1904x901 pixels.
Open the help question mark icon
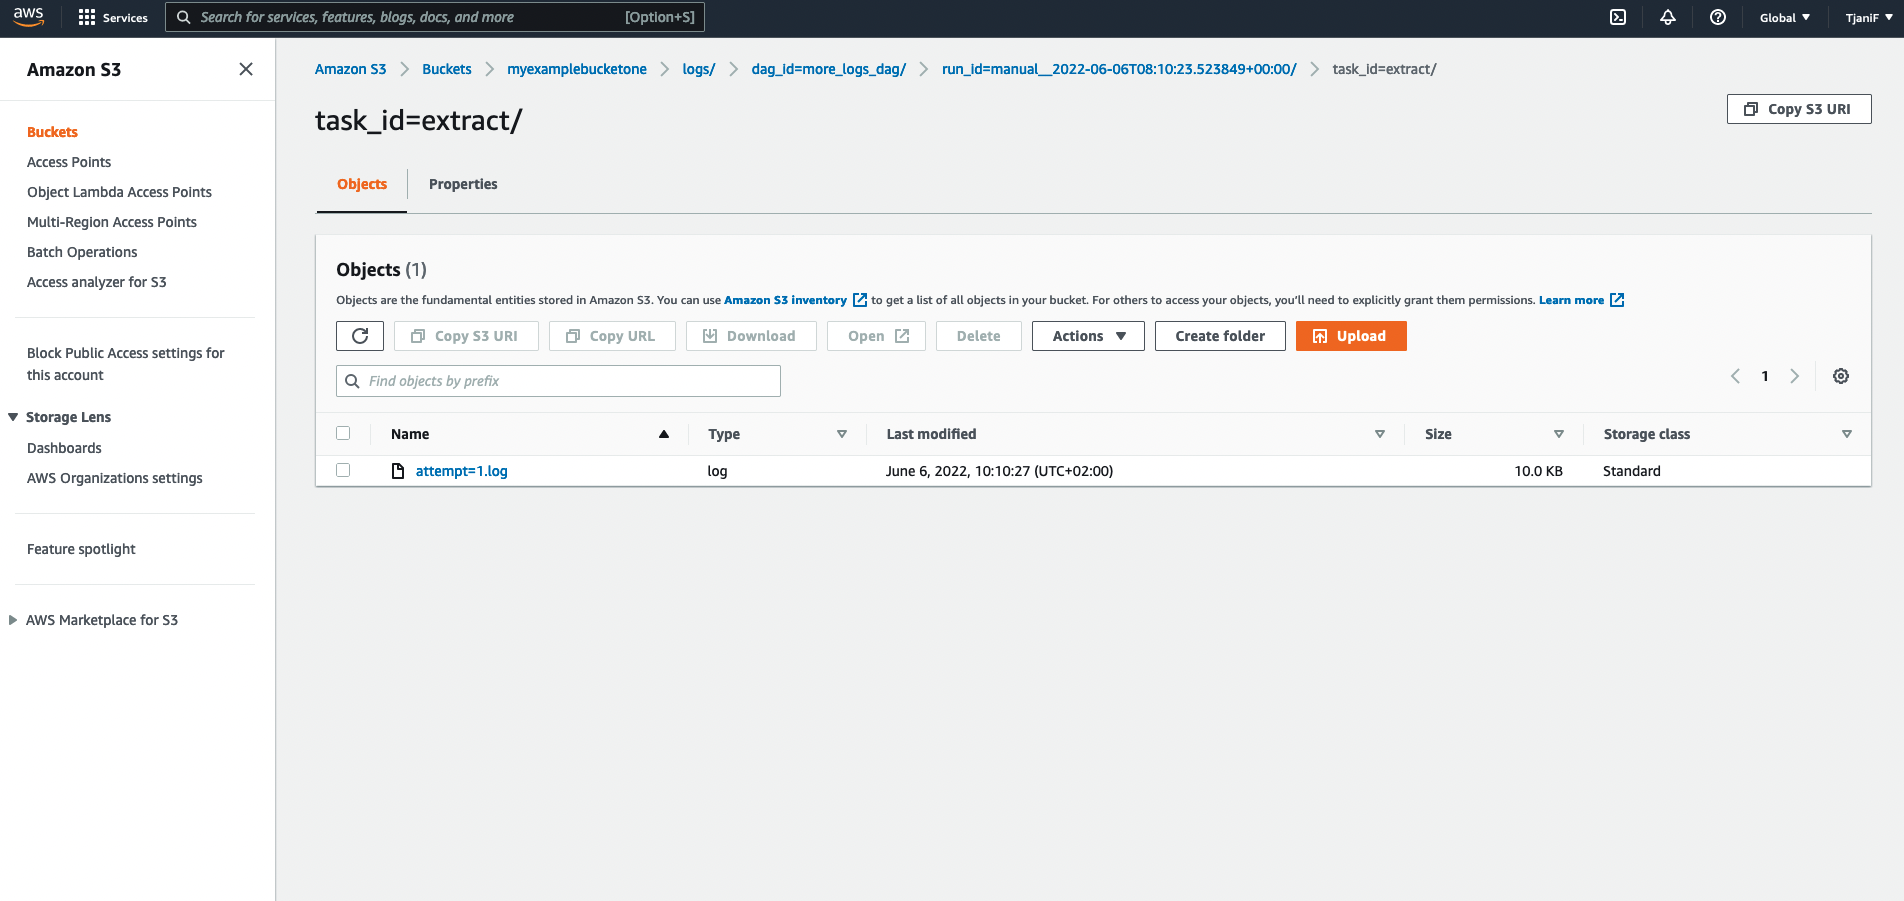click(1717, 17)
